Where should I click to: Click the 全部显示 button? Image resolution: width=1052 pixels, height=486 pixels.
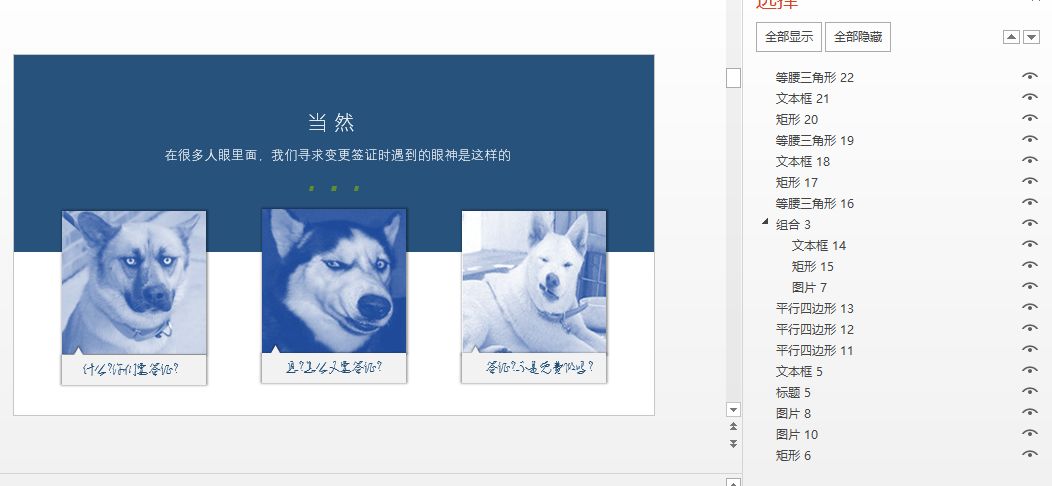pyautogui.click(x=788, y=36)
